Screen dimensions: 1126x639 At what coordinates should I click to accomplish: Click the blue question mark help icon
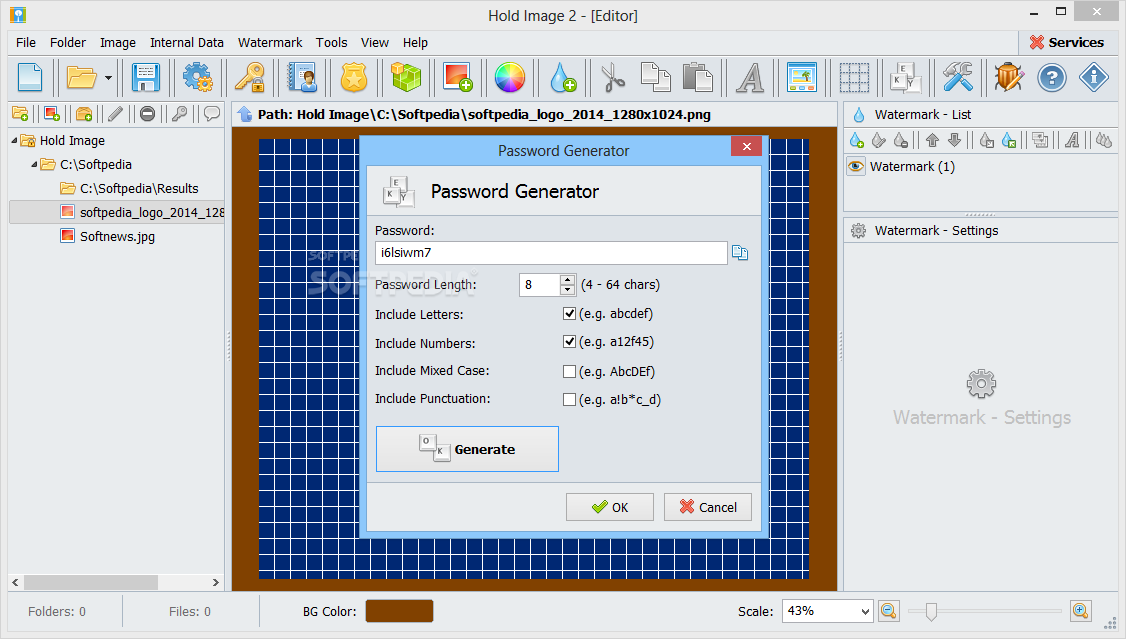[x=1052, y=77]
